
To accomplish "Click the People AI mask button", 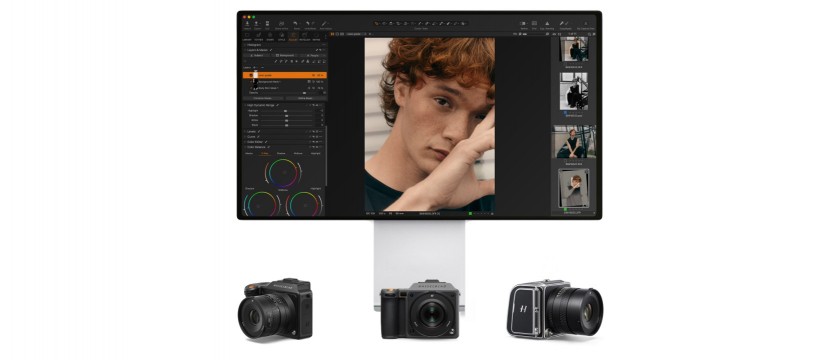I will (x=313, y=55).
